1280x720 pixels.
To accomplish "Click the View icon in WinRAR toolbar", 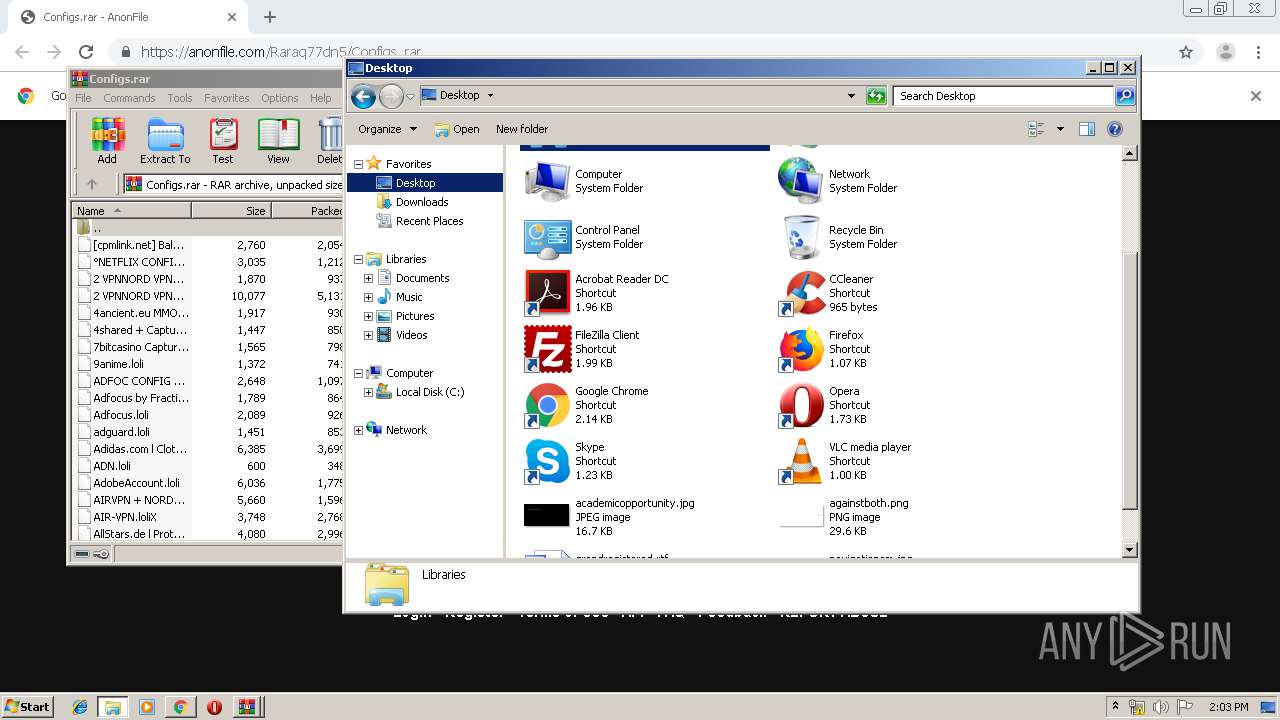I will tap(278, 141).
